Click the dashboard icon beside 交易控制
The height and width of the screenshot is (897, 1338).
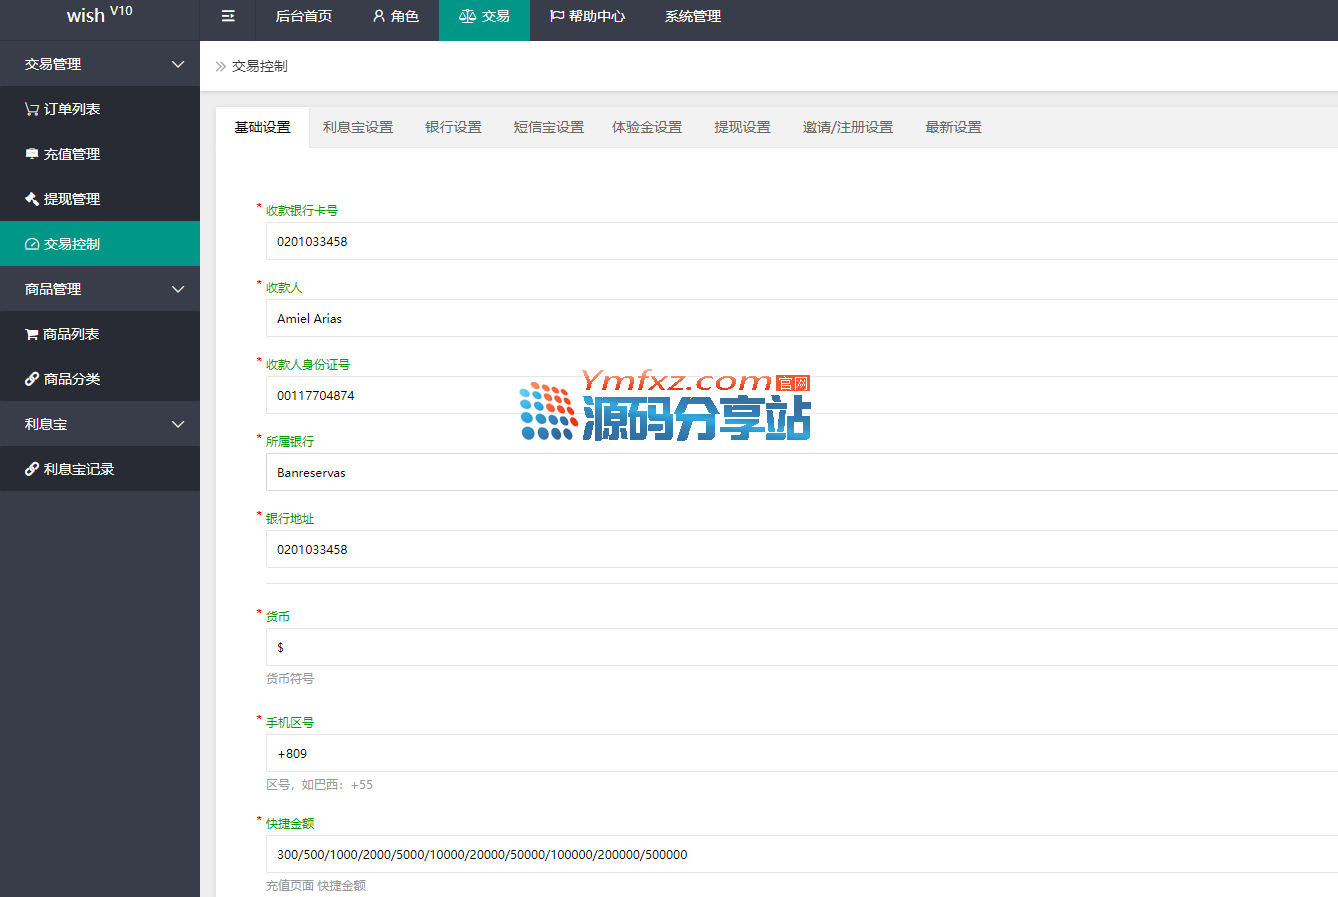tap(32, 244)
